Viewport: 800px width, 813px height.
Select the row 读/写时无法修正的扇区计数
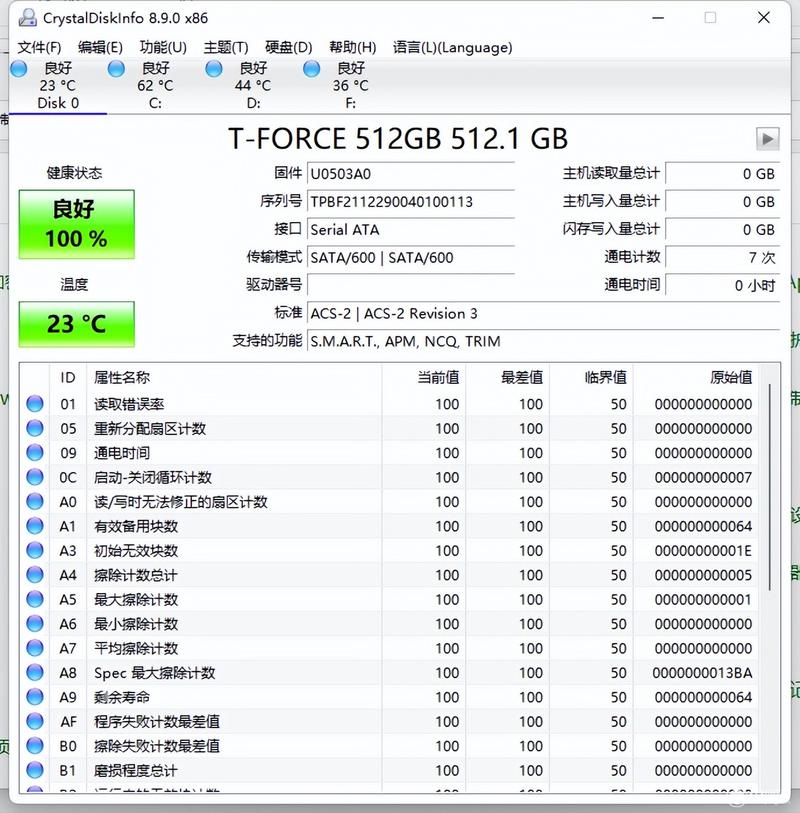click(x=389, y=501)
